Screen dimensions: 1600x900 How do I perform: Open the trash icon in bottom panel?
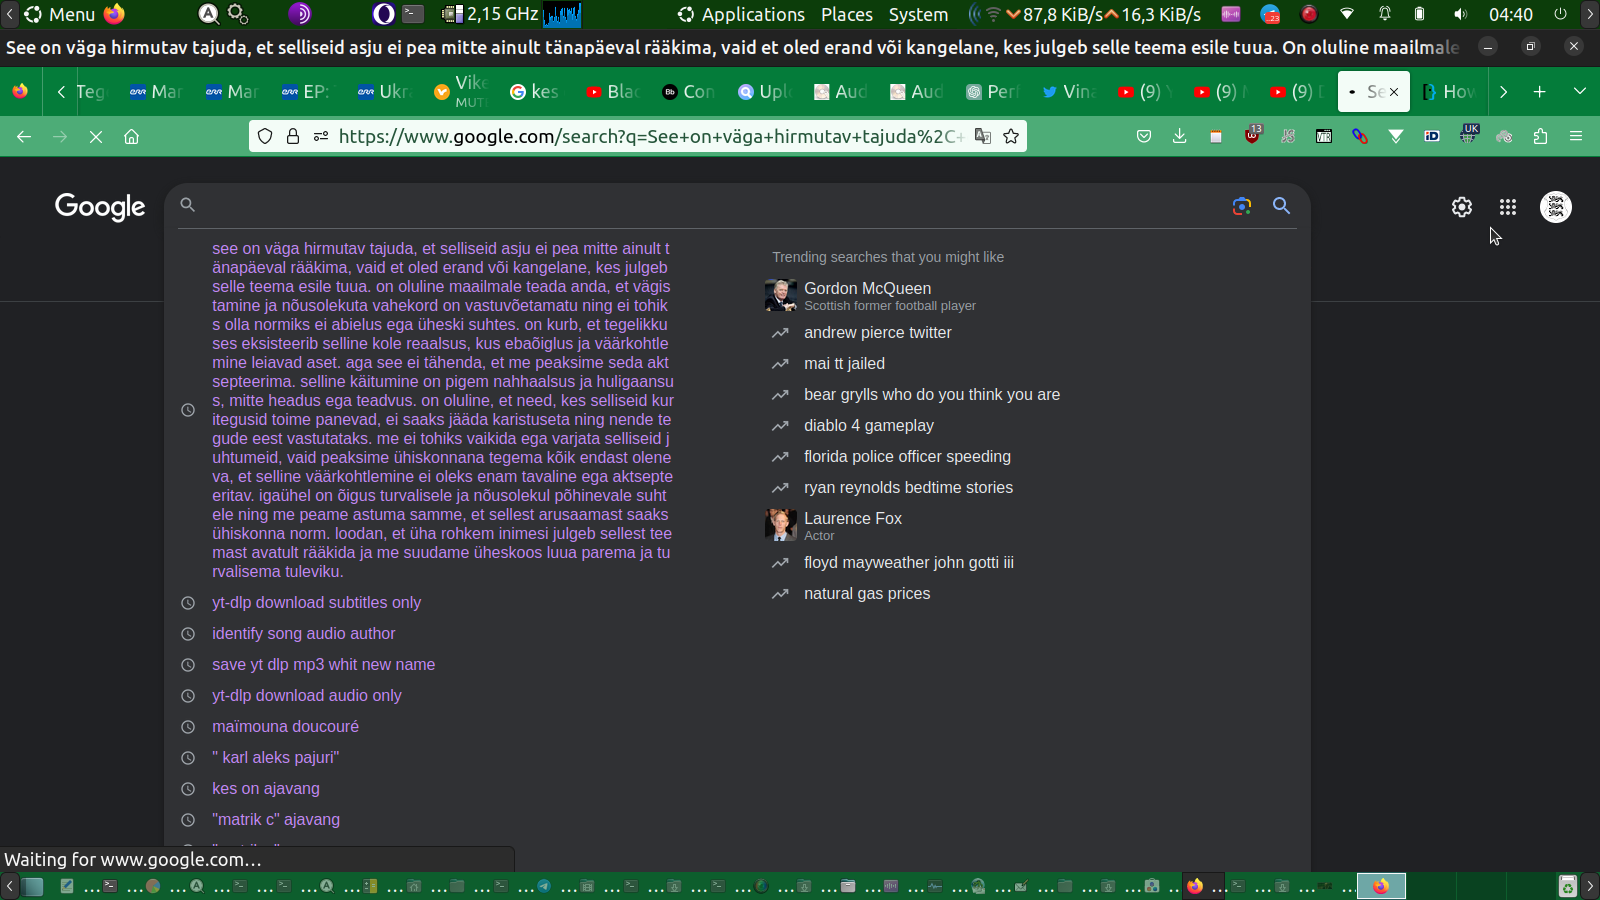(x=1568, y=886)
